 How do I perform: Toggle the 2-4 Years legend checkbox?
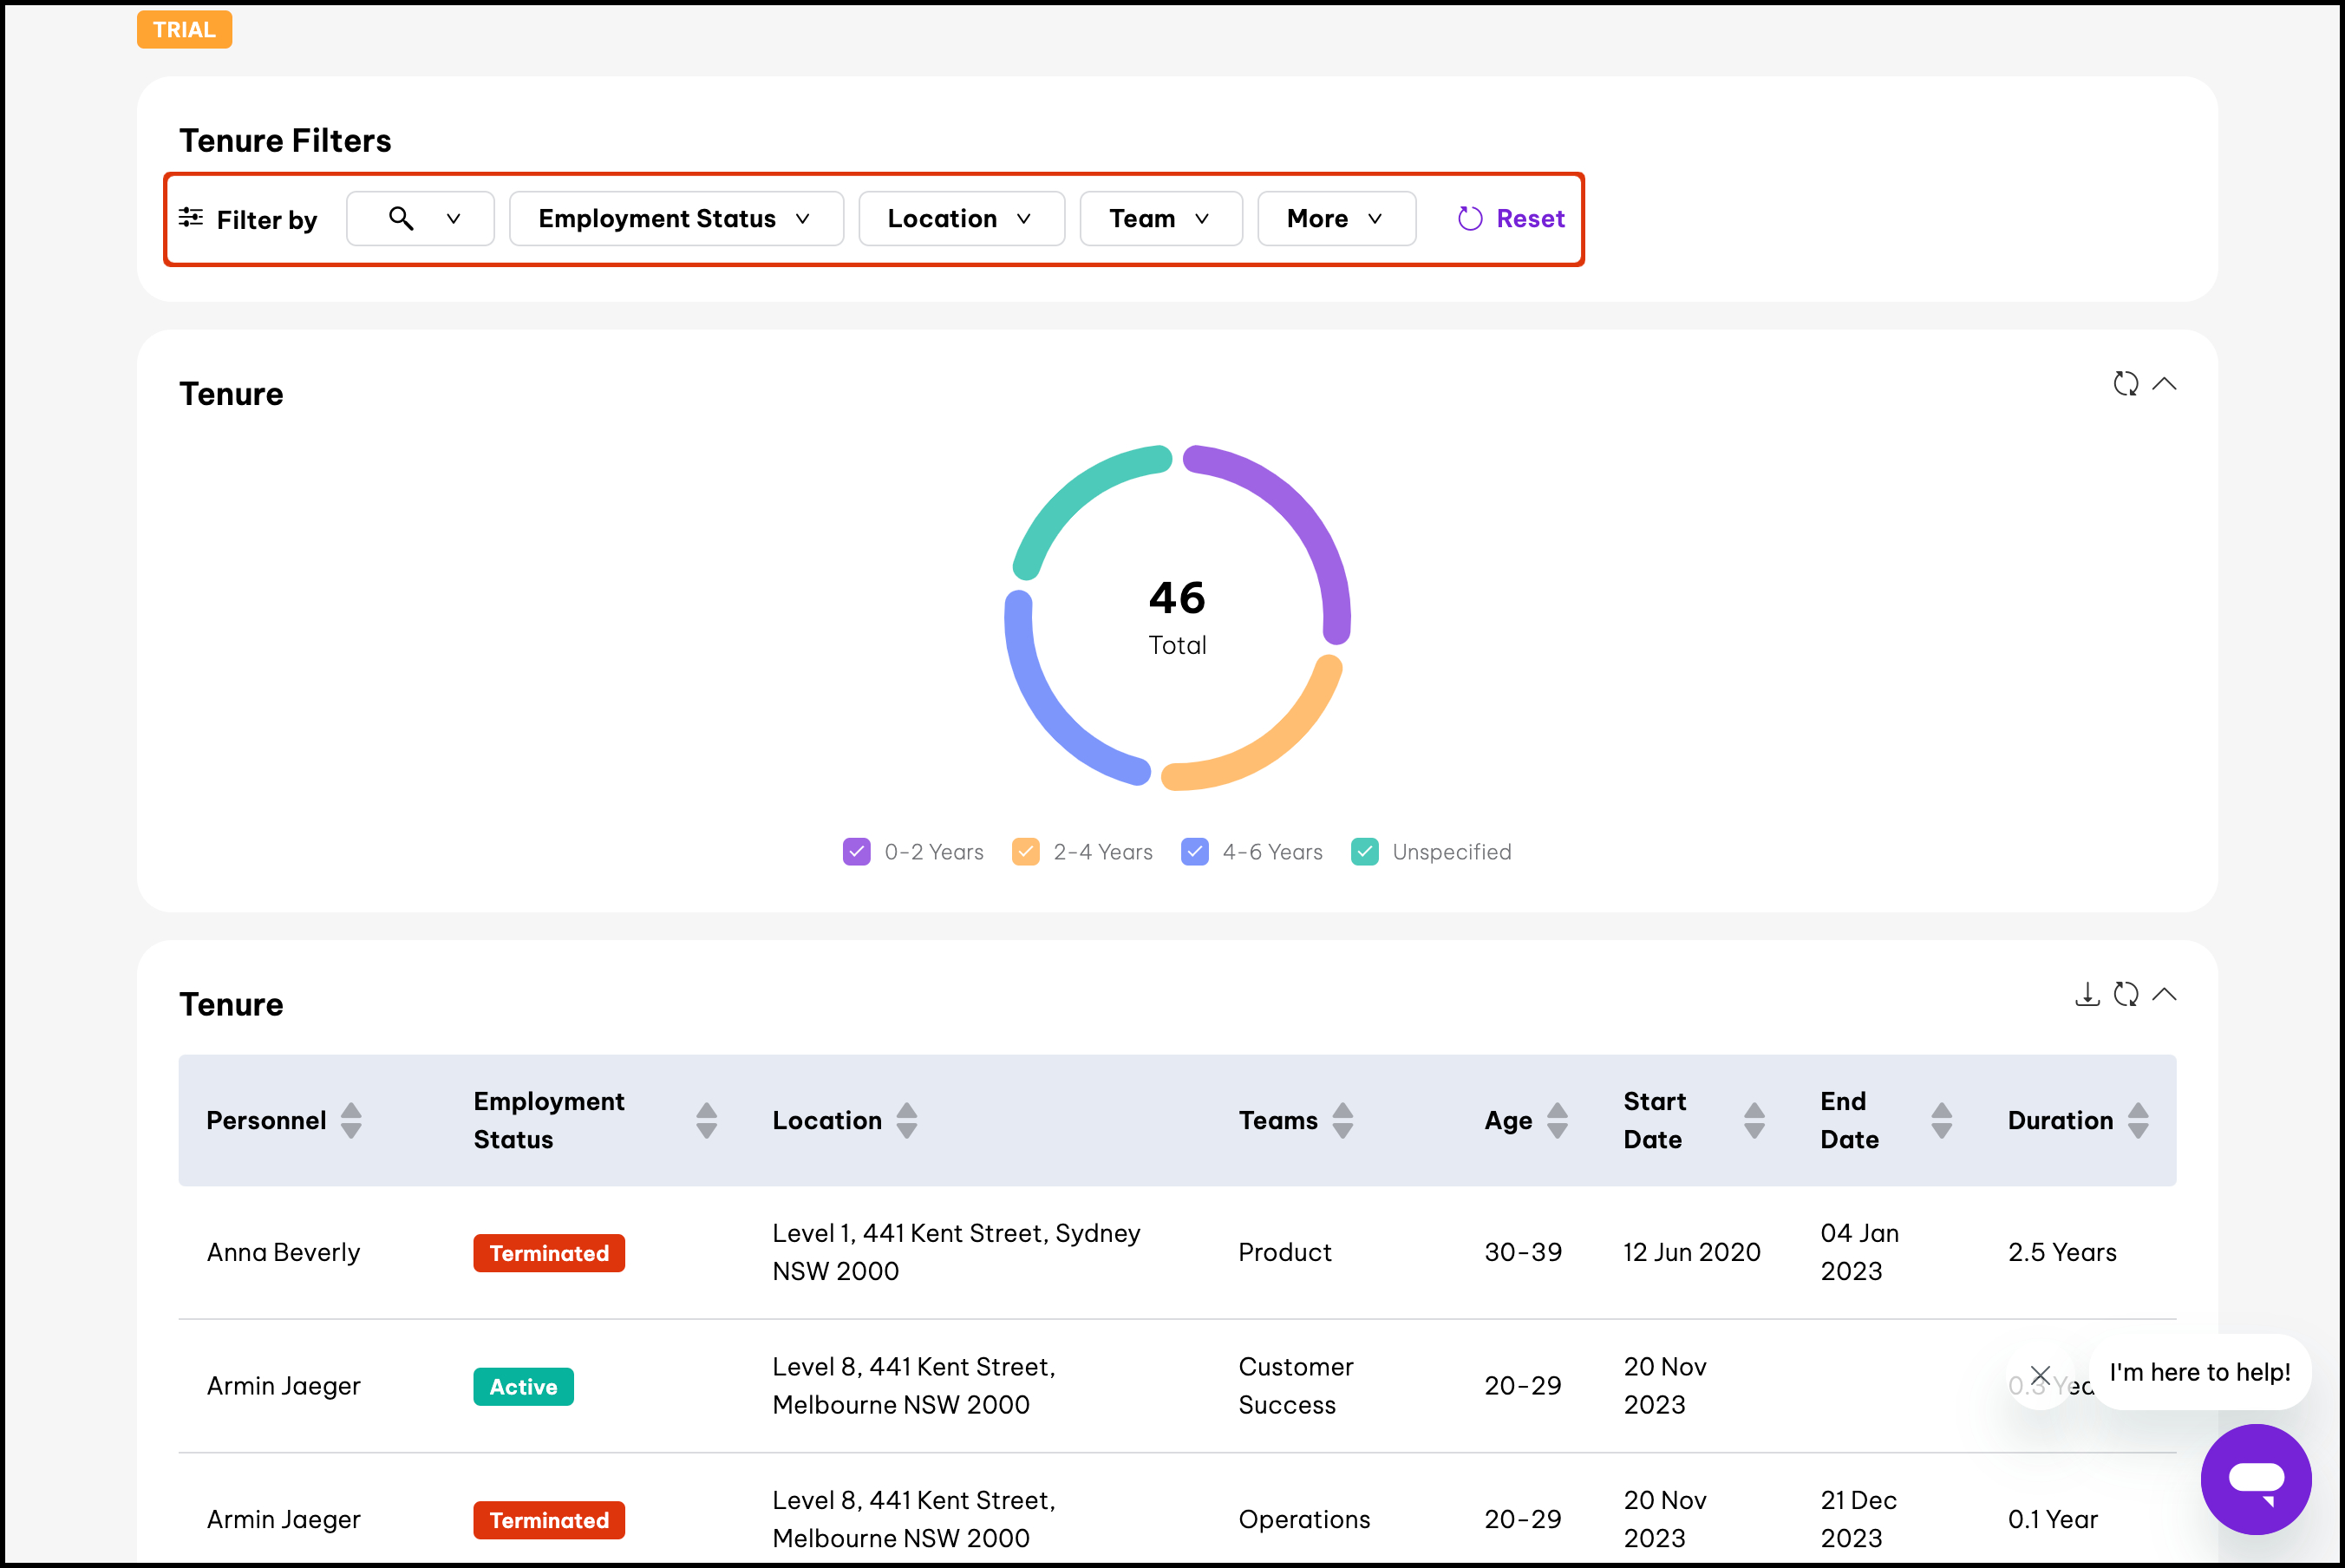click(x=1026, y=852)
